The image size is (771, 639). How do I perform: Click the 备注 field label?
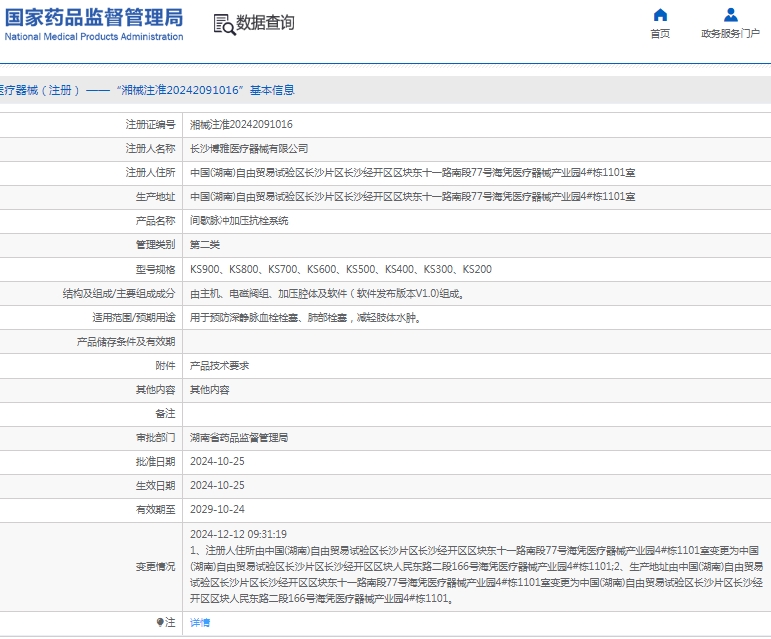point(165,413)
